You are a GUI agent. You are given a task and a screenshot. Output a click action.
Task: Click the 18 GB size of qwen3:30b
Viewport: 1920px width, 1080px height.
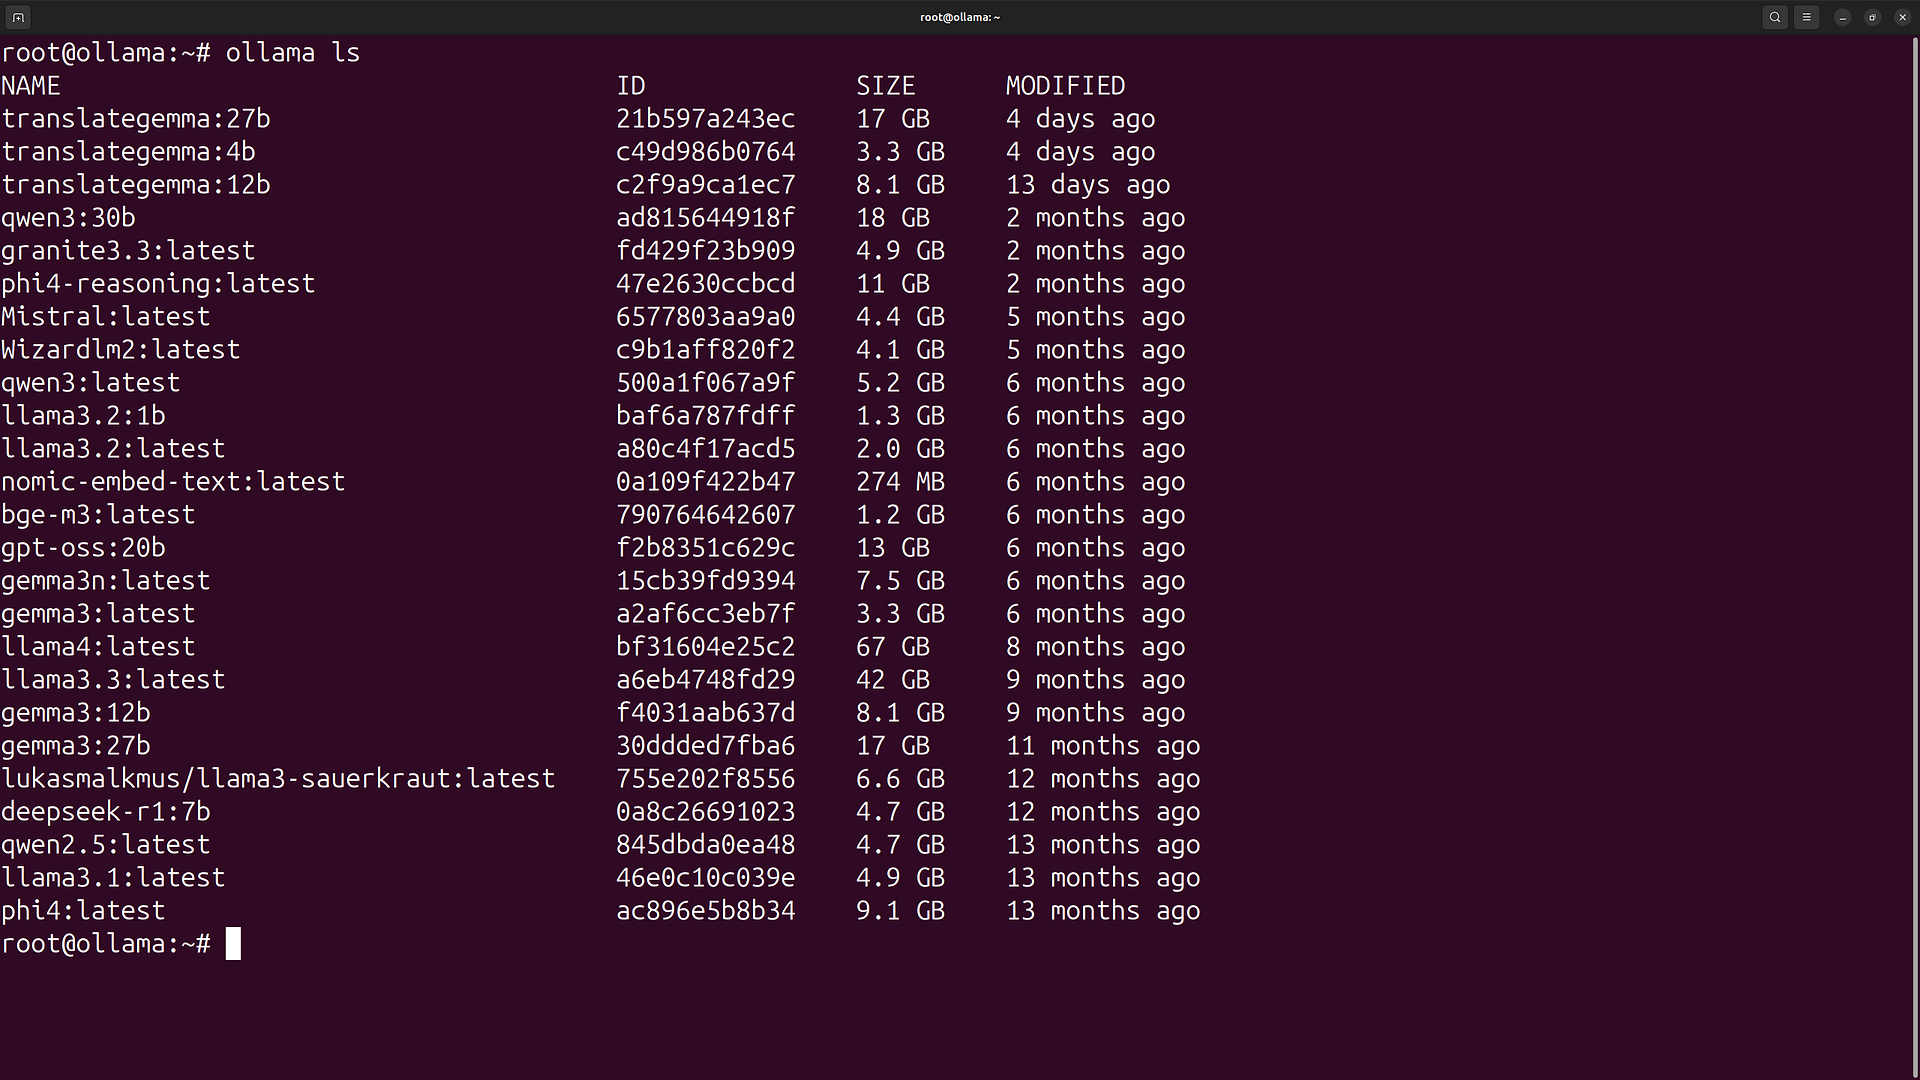pyautogui.click(x=893, y=218)
